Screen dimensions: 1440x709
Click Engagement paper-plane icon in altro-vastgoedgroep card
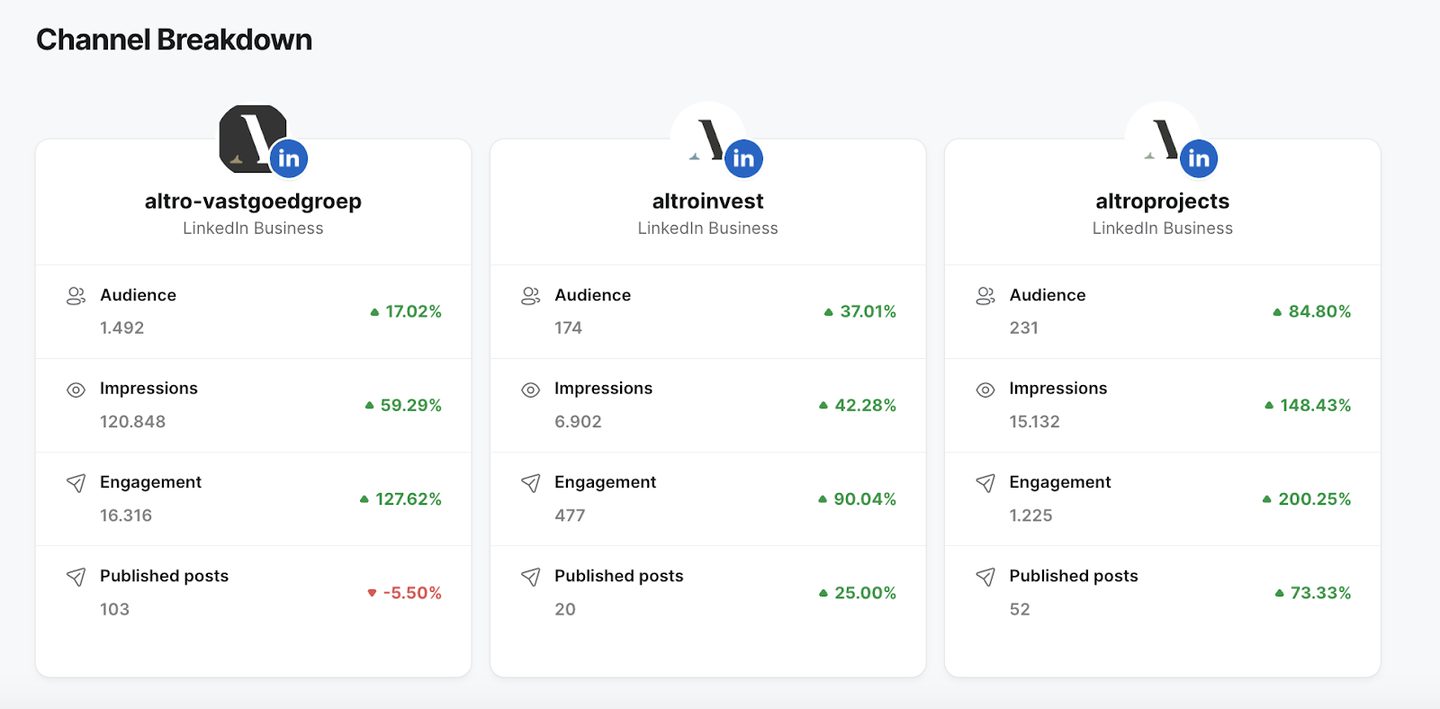(76, 483)
